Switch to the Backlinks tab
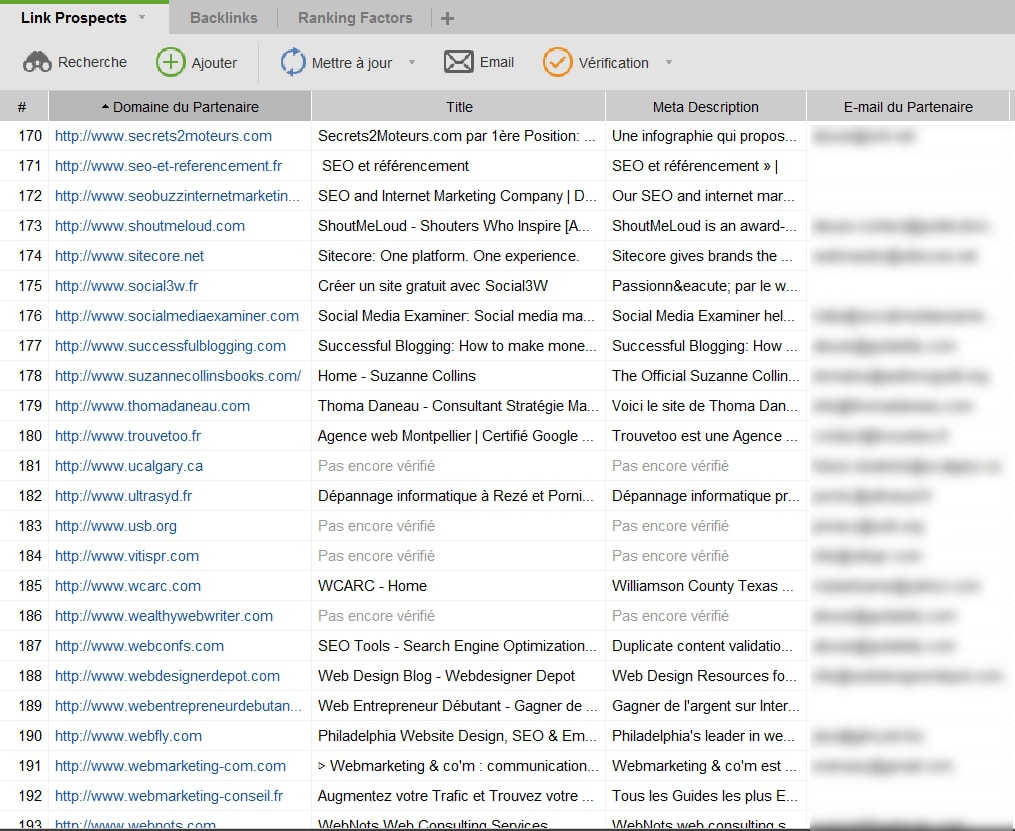Screen dimensions: 1015x831 click(224, 17)
